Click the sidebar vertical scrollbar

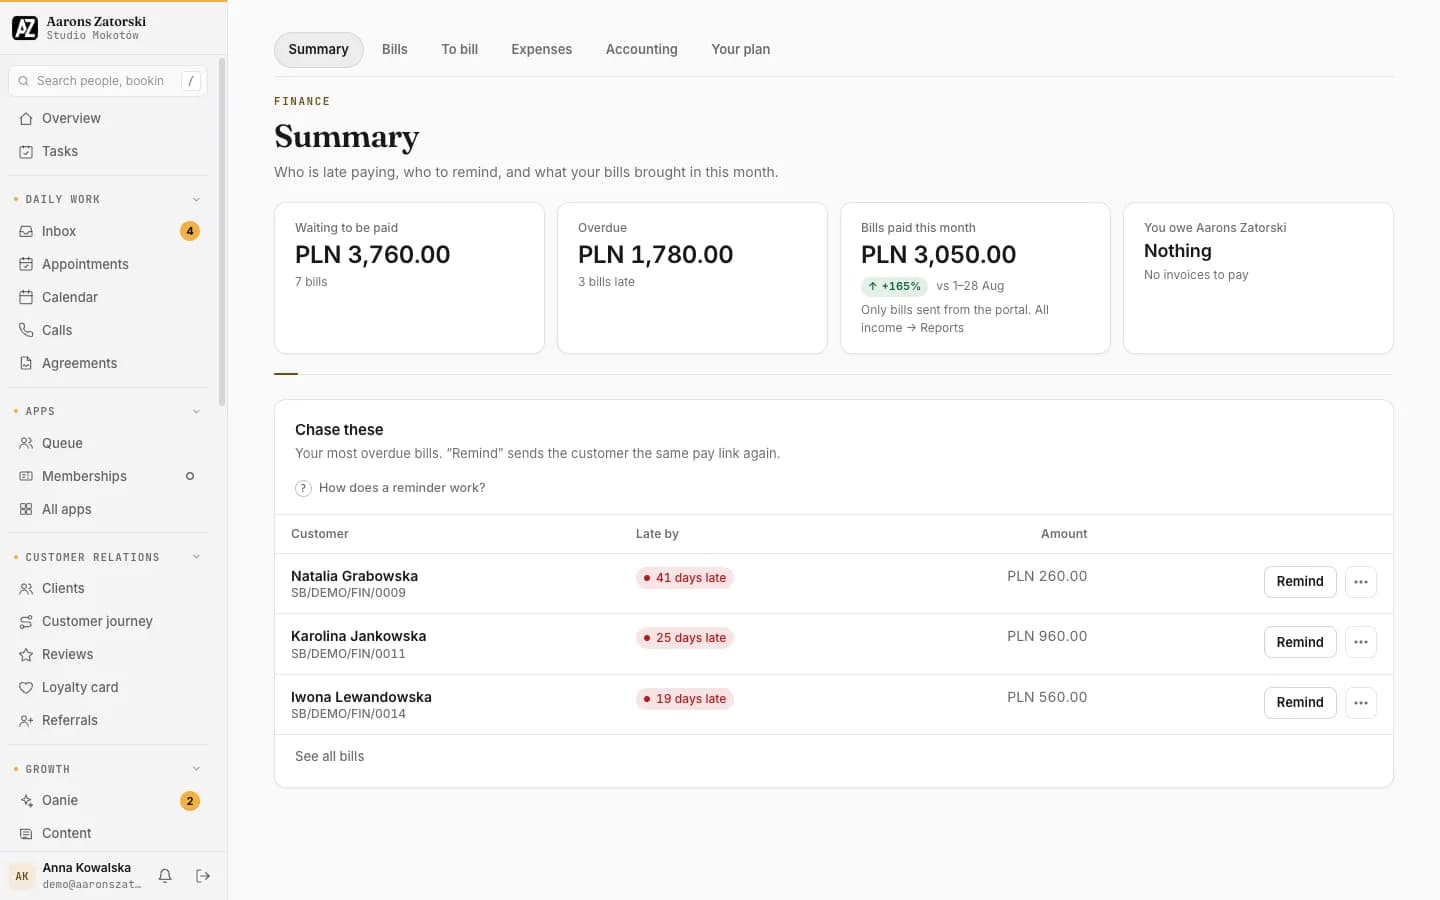221,232
